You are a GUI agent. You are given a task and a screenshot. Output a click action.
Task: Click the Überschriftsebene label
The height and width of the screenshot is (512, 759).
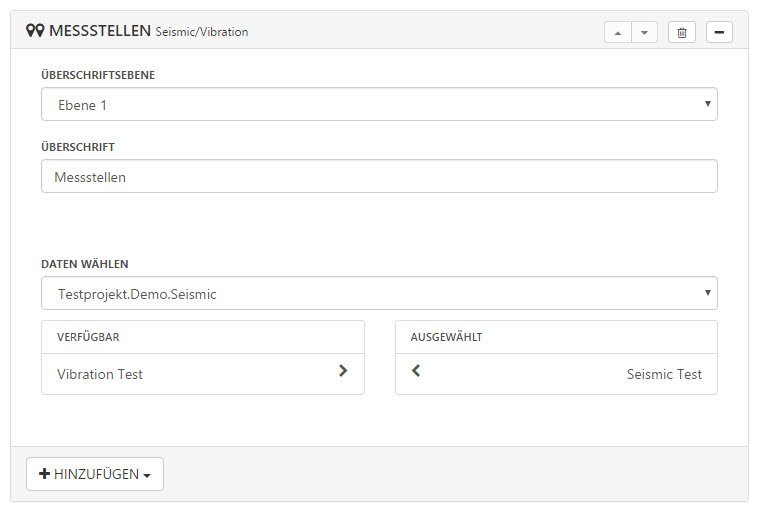pyautogui.click(x=98, y=75)
